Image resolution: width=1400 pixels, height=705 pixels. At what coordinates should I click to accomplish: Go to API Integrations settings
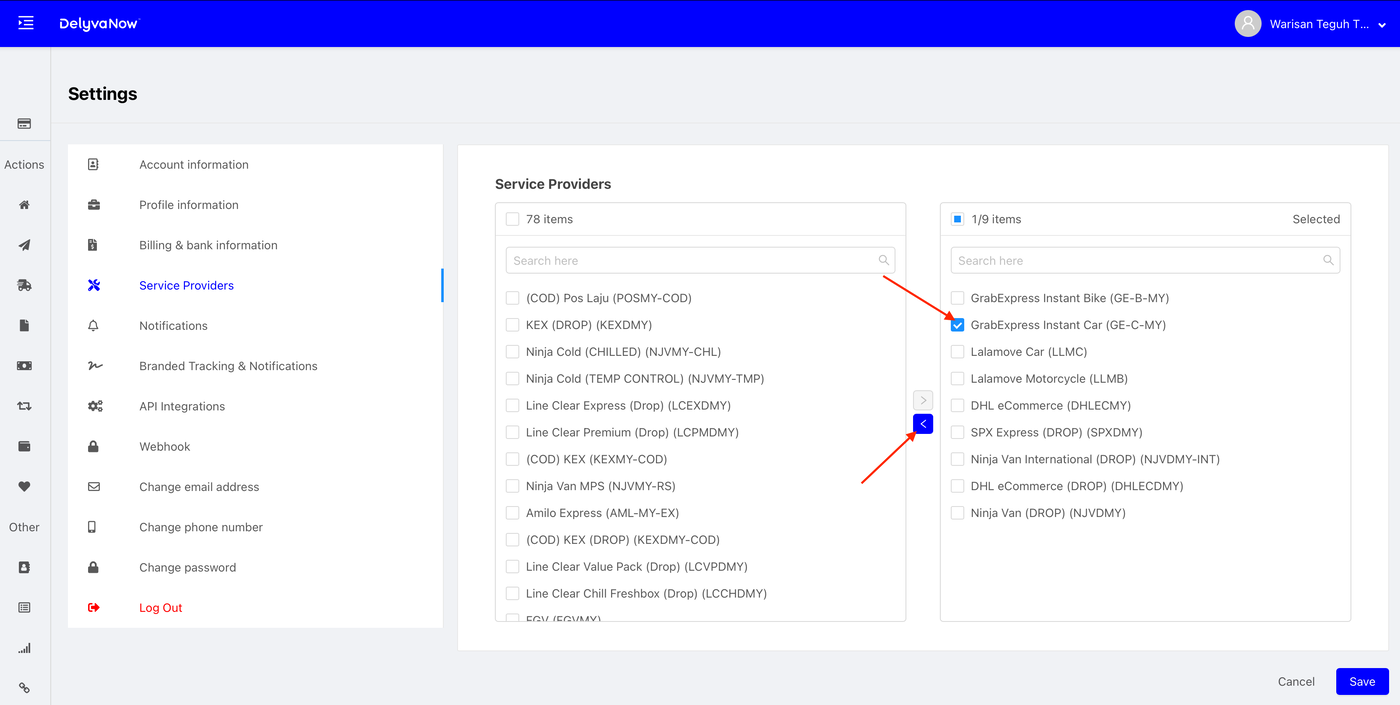click(182, 406)
